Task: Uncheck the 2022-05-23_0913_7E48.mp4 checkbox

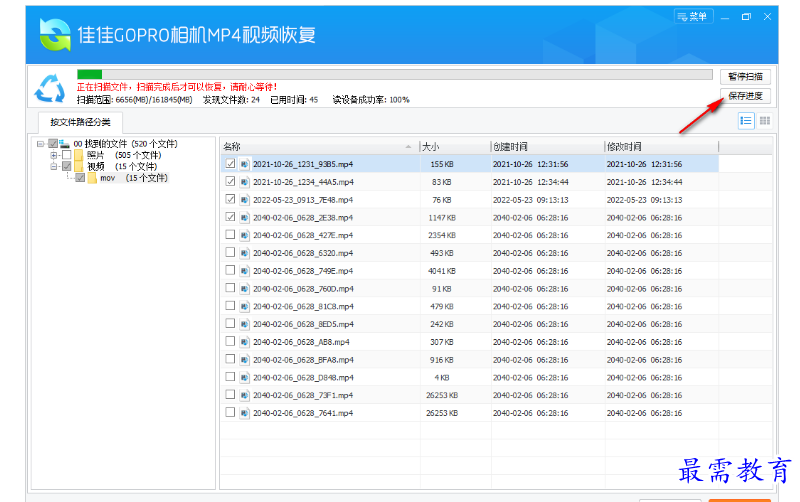Action: click(x=230, y=199)
